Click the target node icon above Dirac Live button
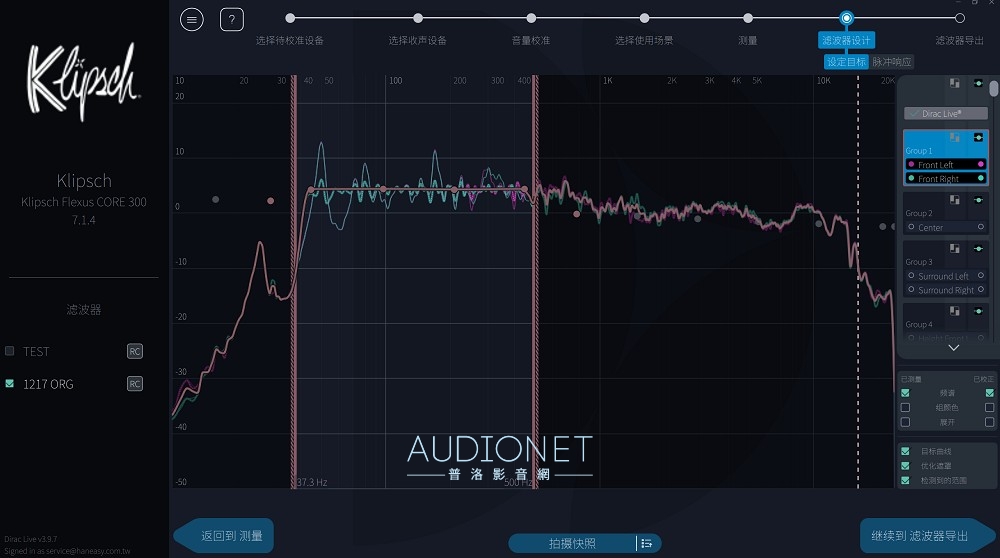The width and height of the screenshot is (1000, 558). click(978, 83)
